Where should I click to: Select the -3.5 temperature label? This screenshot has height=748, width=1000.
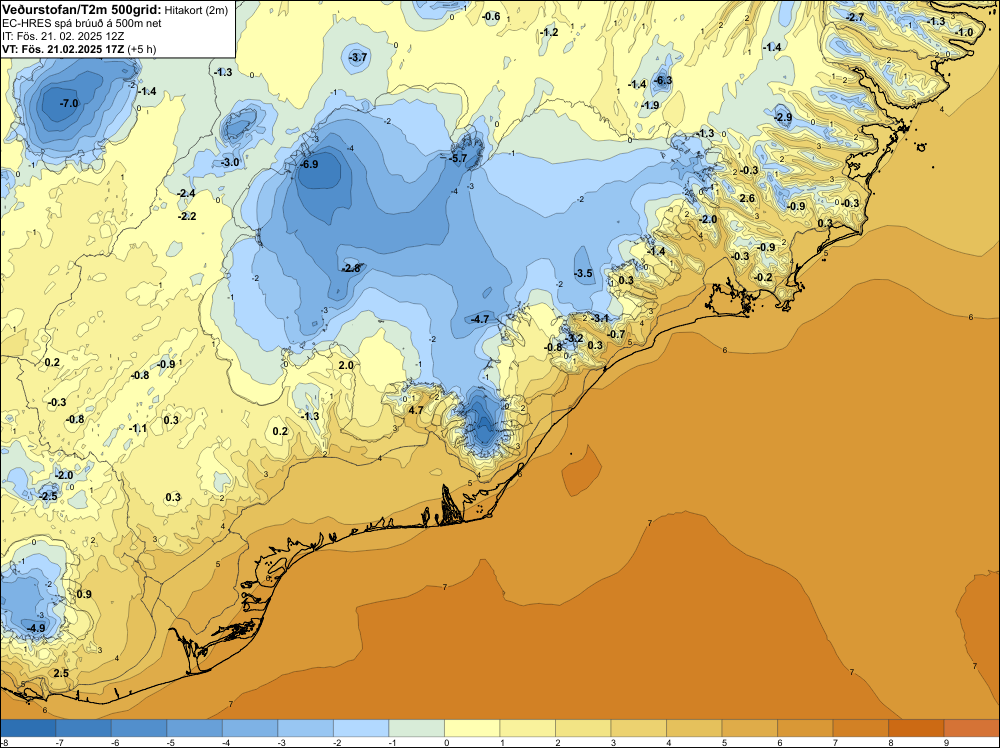584,274
